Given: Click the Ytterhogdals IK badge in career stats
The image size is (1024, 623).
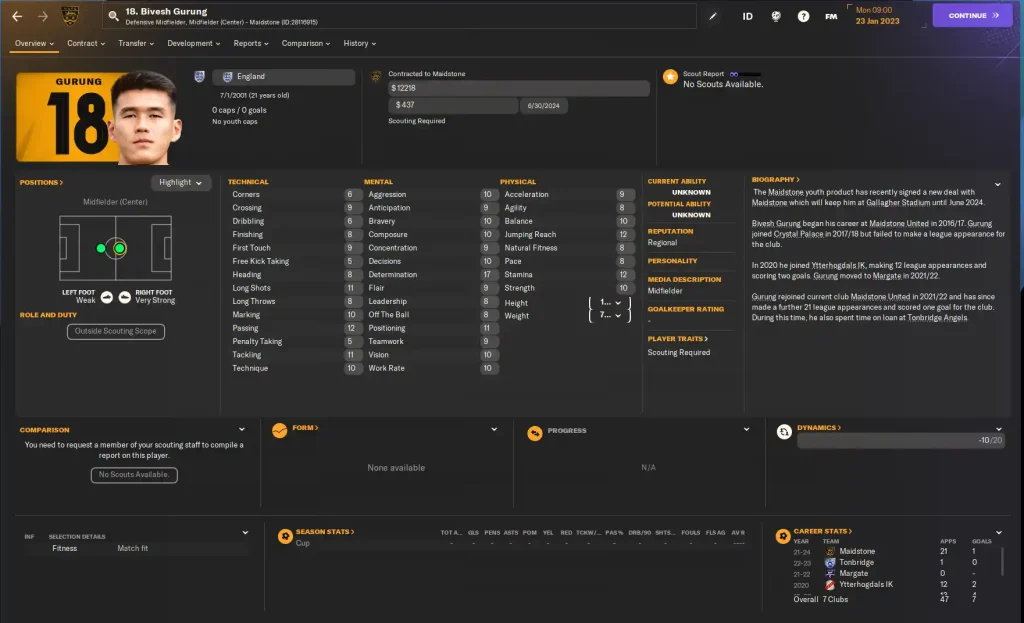Looking at the screenshot, I should tap(830, 584).
